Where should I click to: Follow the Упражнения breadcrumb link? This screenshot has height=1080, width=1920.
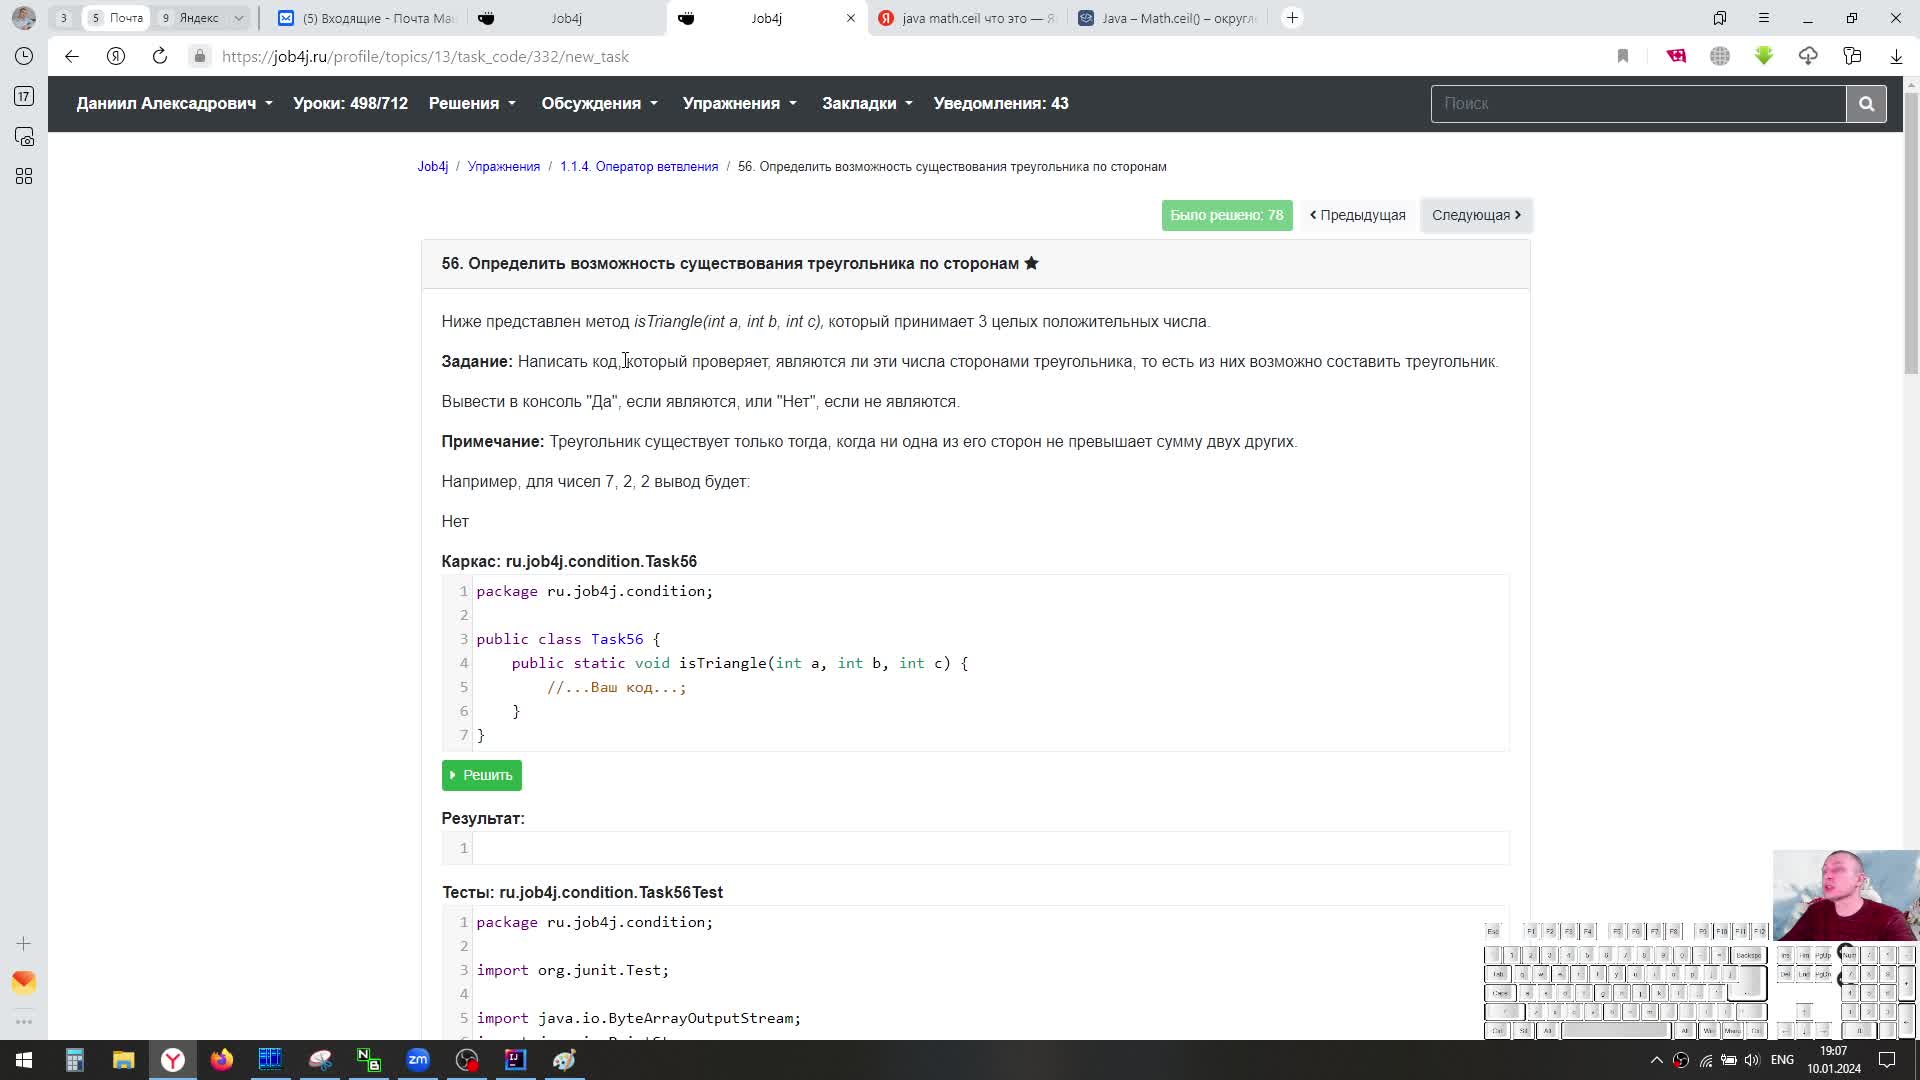tap(504, 166)
